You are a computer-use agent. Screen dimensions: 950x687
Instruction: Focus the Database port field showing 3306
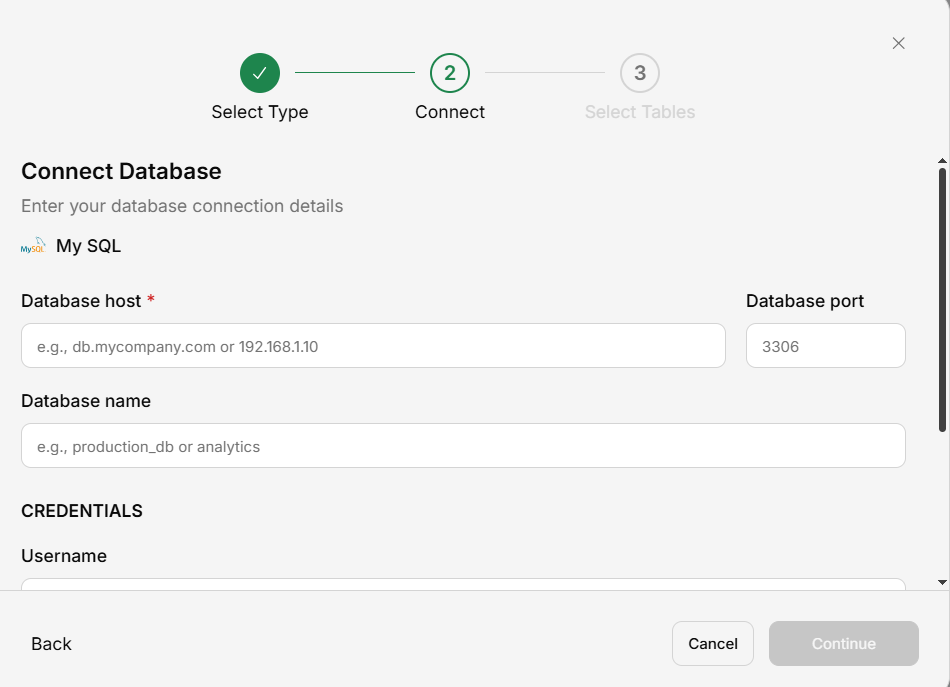coord(825,346)
